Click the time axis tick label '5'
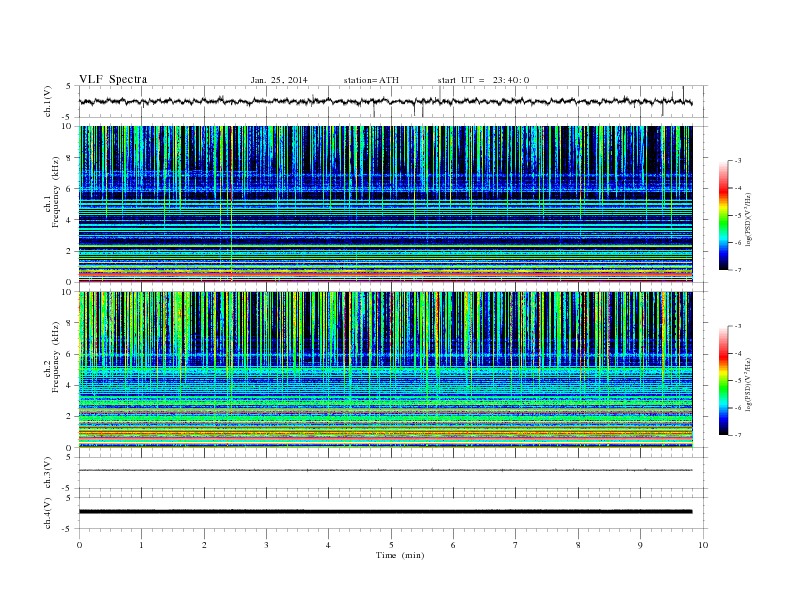The image size is (792, 612). (391, 545)
